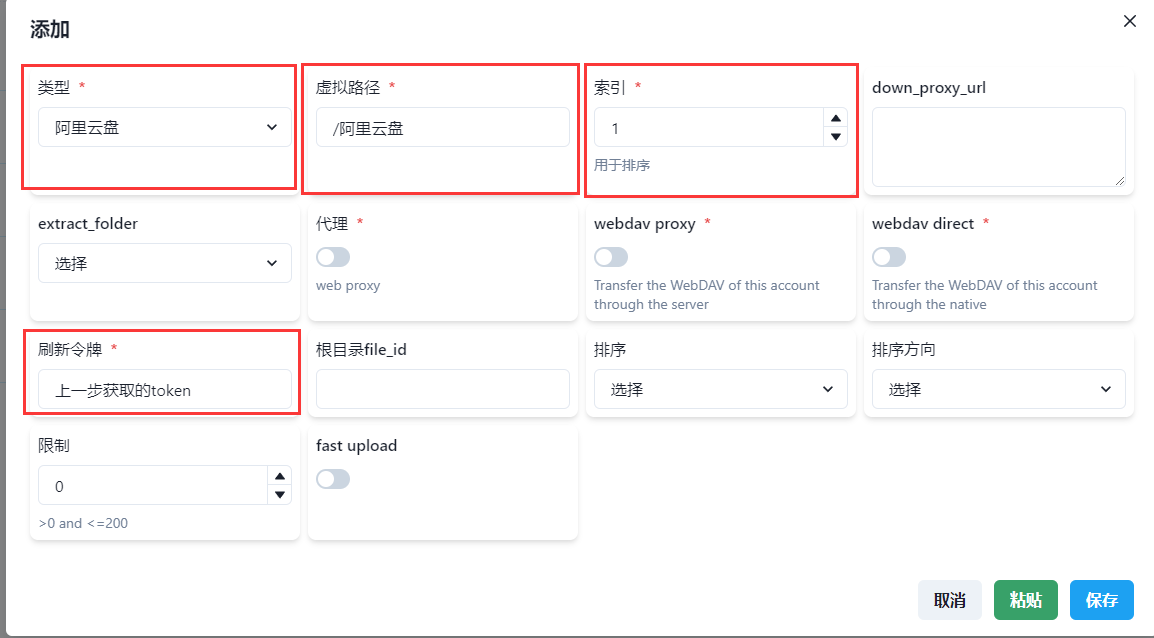This screenshot has width=1154, height=638.
Task: Click the 刷新令牌 token input field
Action: (164, 389)
